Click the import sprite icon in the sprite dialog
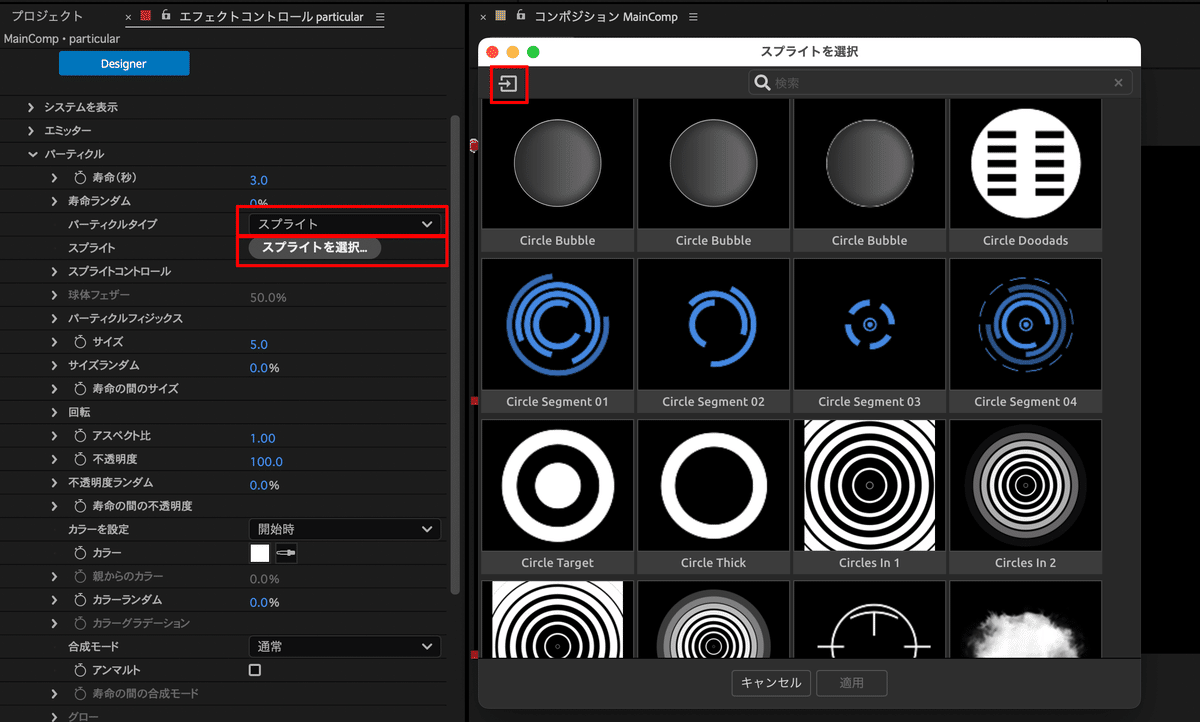The height and width of the screenshot is (722, 1200). tap(508, 85)
